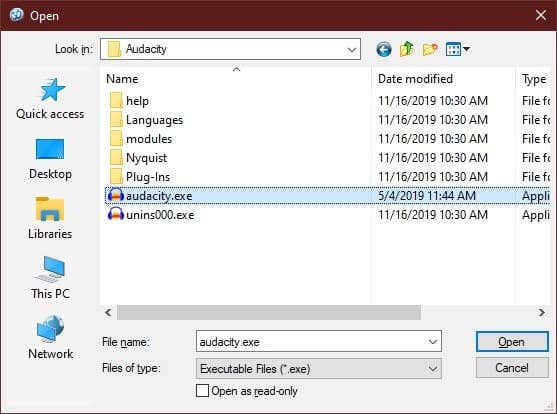Click audacity.exe date 5/4/2019 11:44 AM
Viewport: 557px width, 414px height.
pos(427,196)
